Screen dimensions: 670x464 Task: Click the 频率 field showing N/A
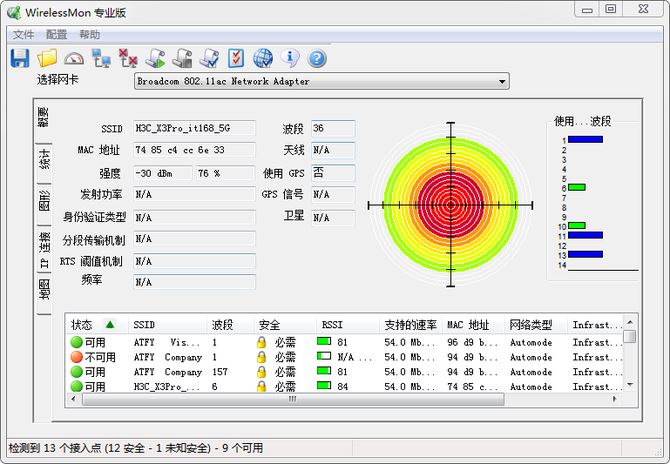pyautogui.click(x=194, y=282)
